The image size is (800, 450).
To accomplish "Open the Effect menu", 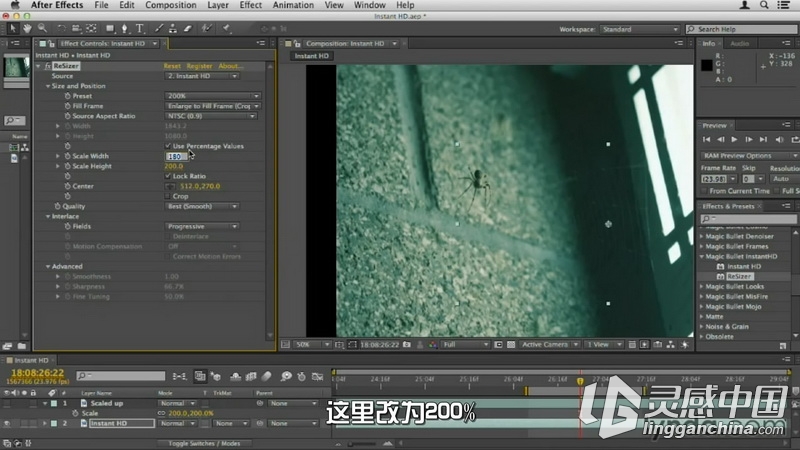I will 251,5.
